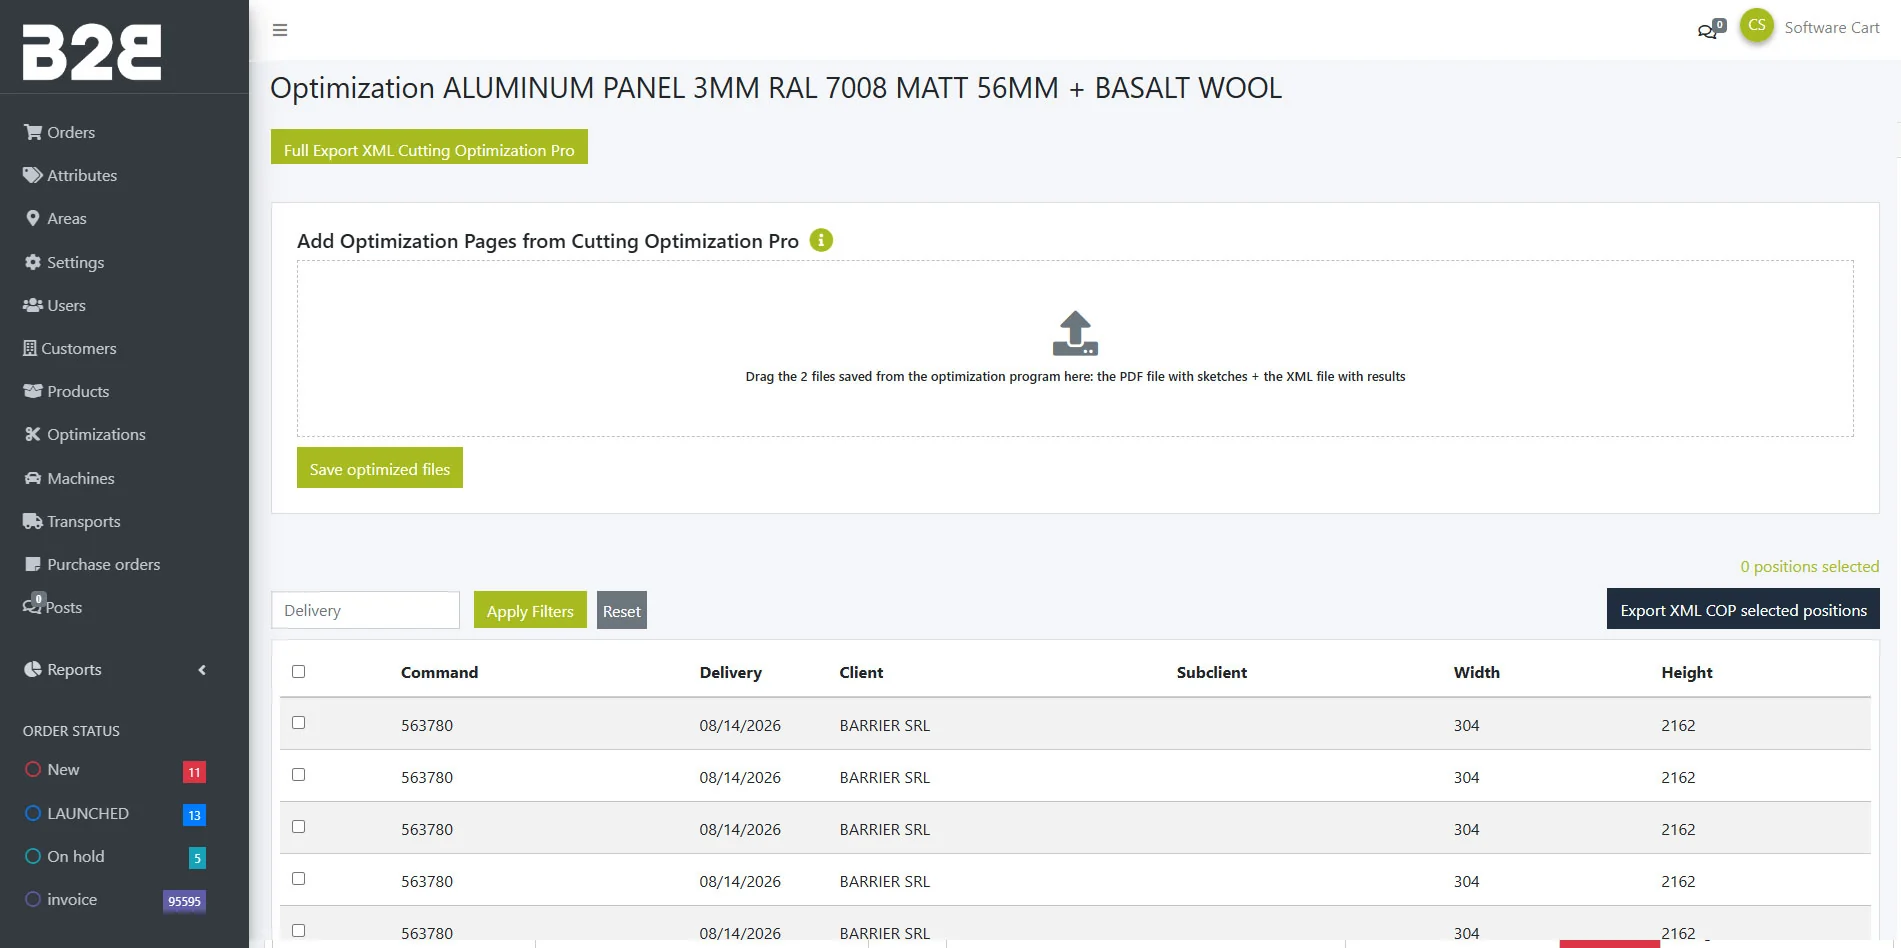Open the chat messages icon in header
The image size is (1901, 948).
[x=1710, y=29]
